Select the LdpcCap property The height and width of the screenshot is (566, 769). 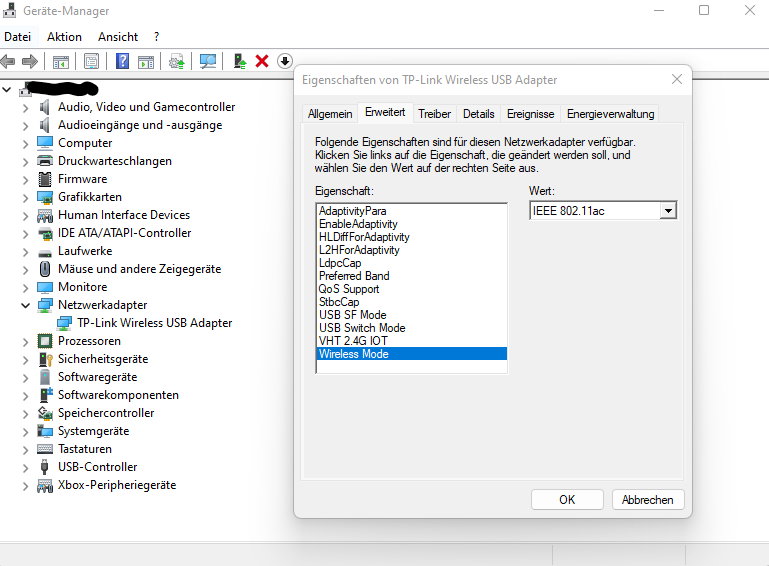(411, 263)
